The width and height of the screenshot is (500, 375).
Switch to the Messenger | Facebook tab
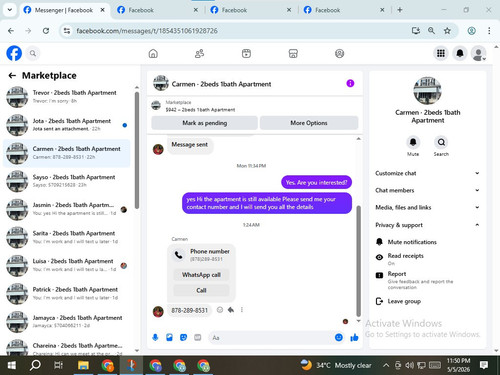[x=64, y=10]
